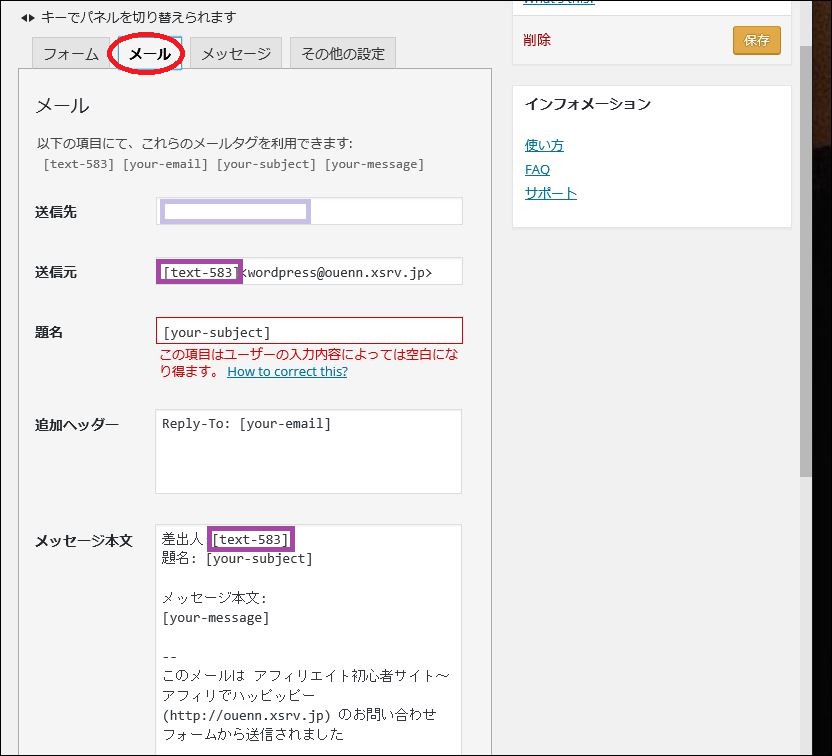Click the (http://ouenn.xsrv.jp) line in message body
Viewport: 832px width, 756px height.
coord(299,715)
